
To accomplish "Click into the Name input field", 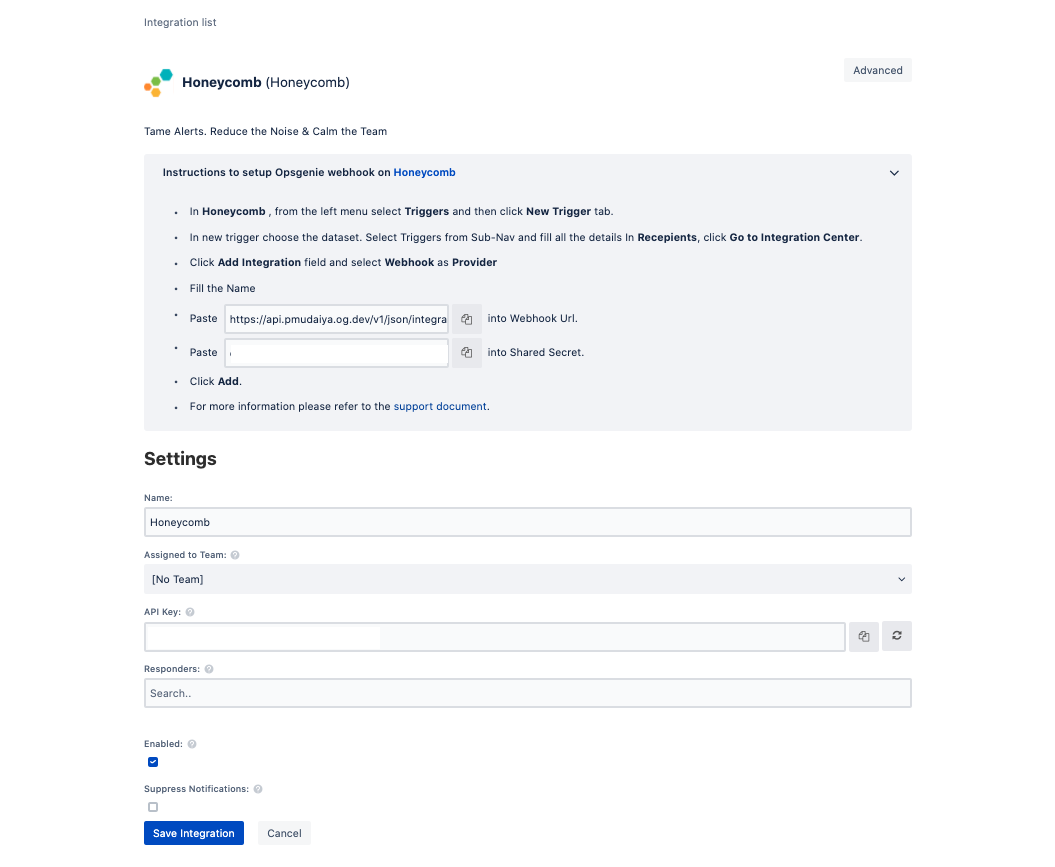I will (528, 523).
